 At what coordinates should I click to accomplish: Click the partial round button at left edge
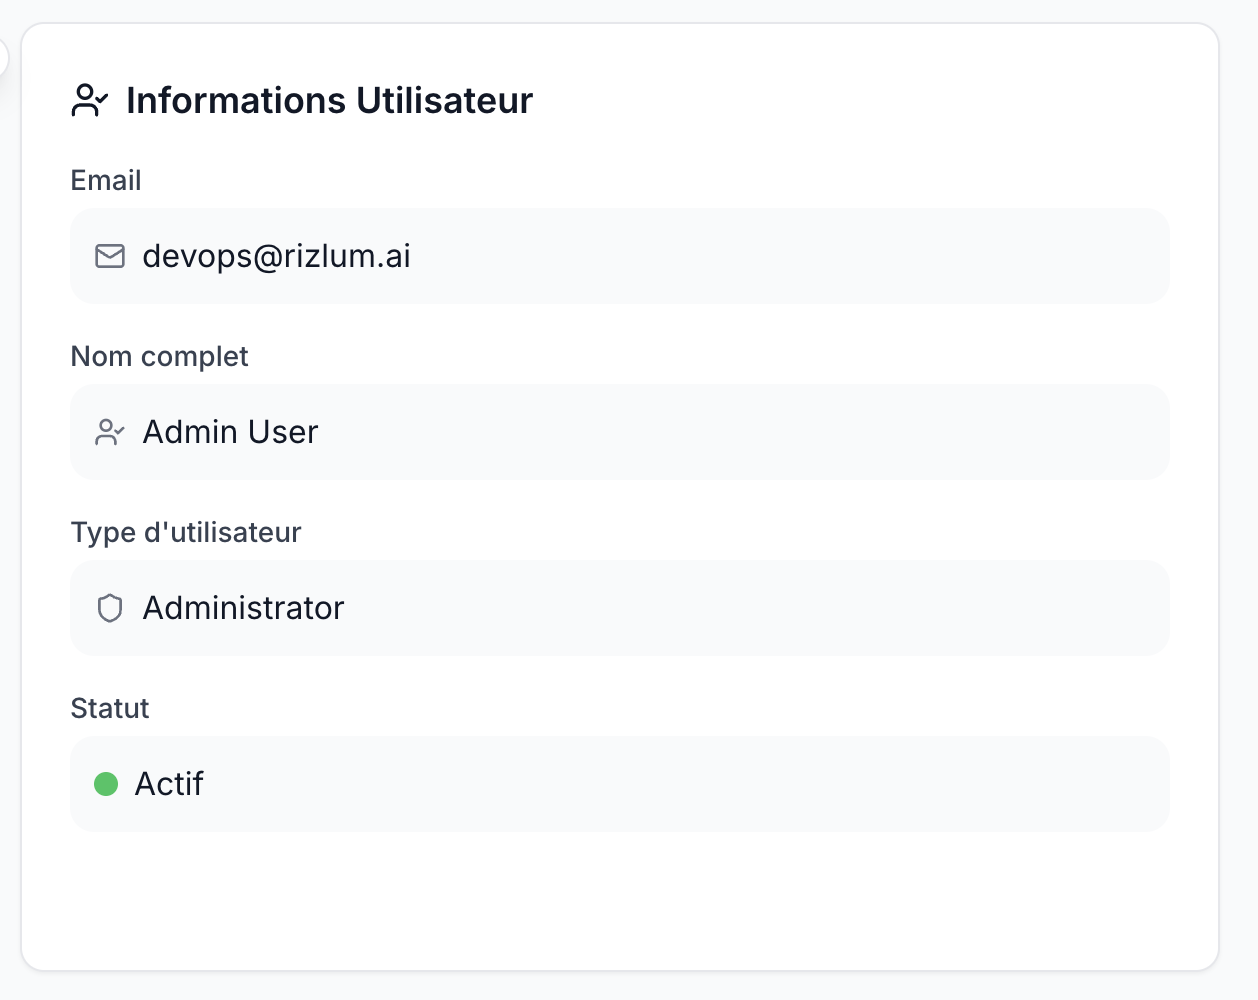click(3, 57)
